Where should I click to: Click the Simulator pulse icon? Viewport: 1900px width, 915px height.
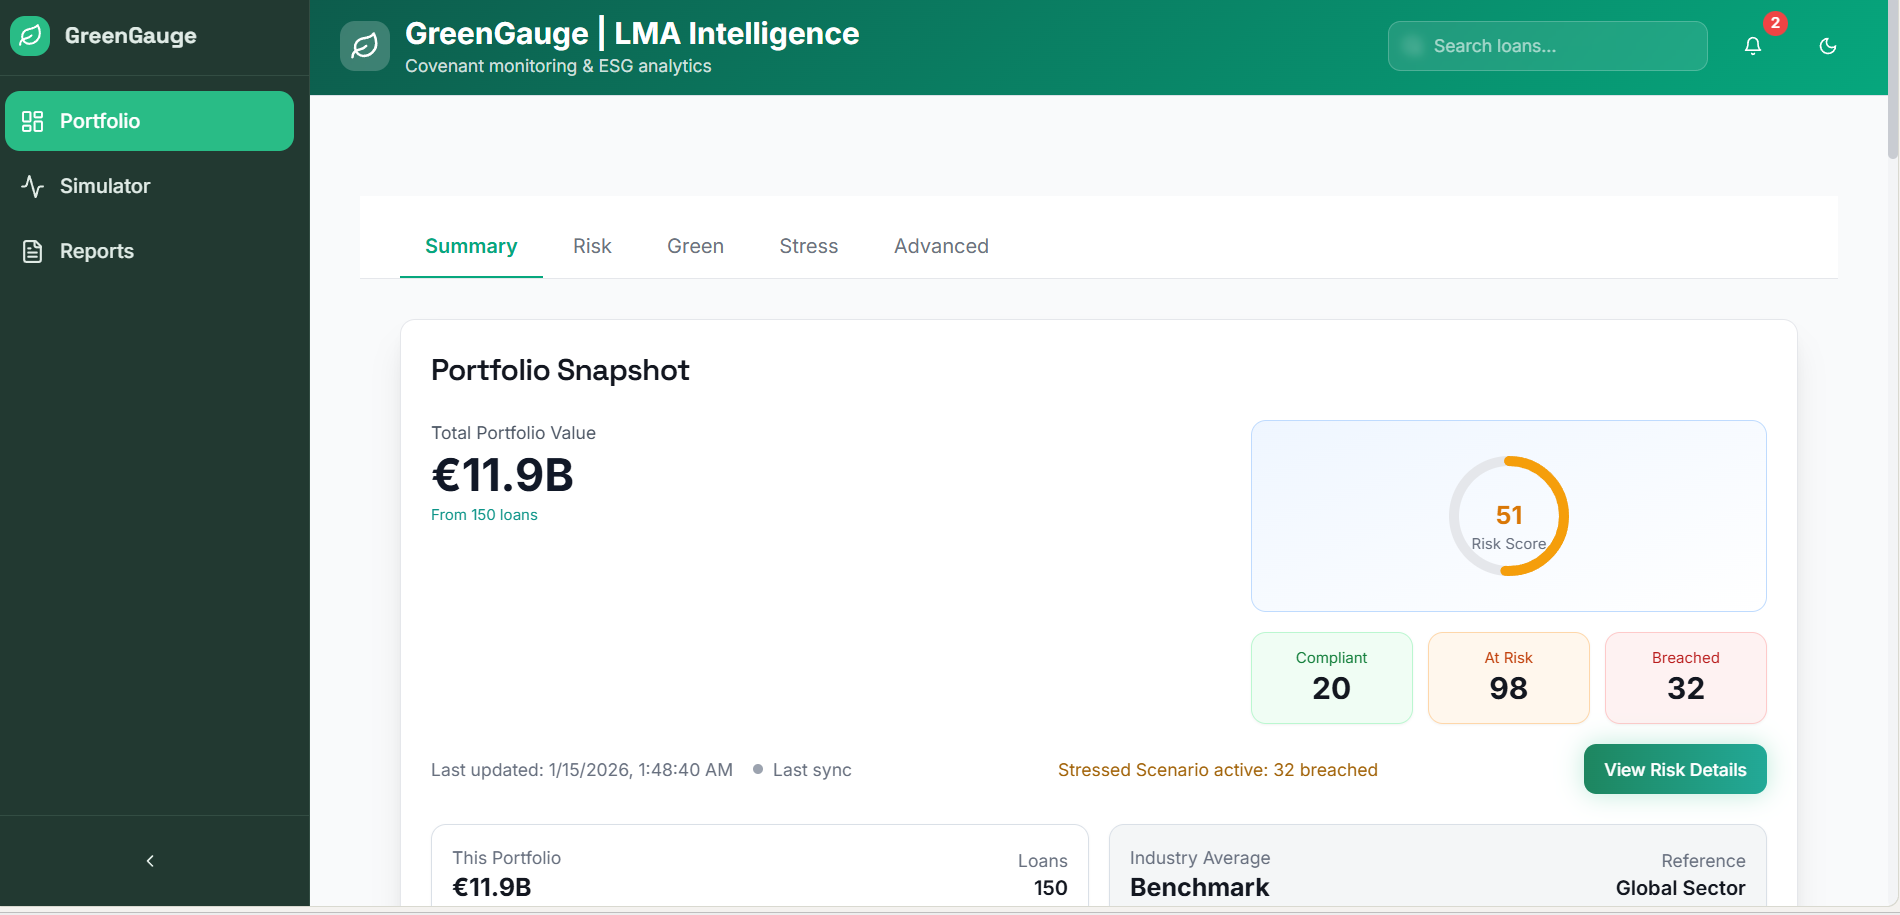(x=33, y=186)
